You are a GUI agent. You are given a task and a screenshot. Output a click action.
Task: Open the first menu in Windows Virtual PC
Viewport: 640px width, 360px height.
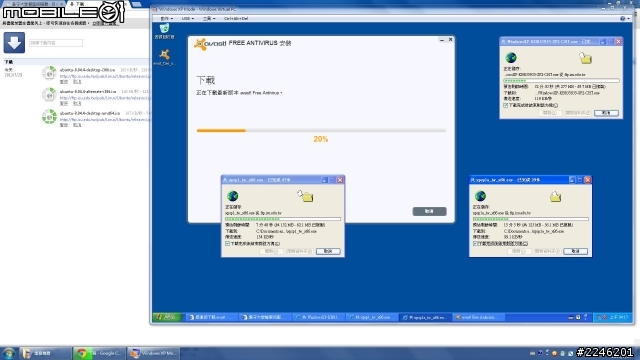point(166,18)
